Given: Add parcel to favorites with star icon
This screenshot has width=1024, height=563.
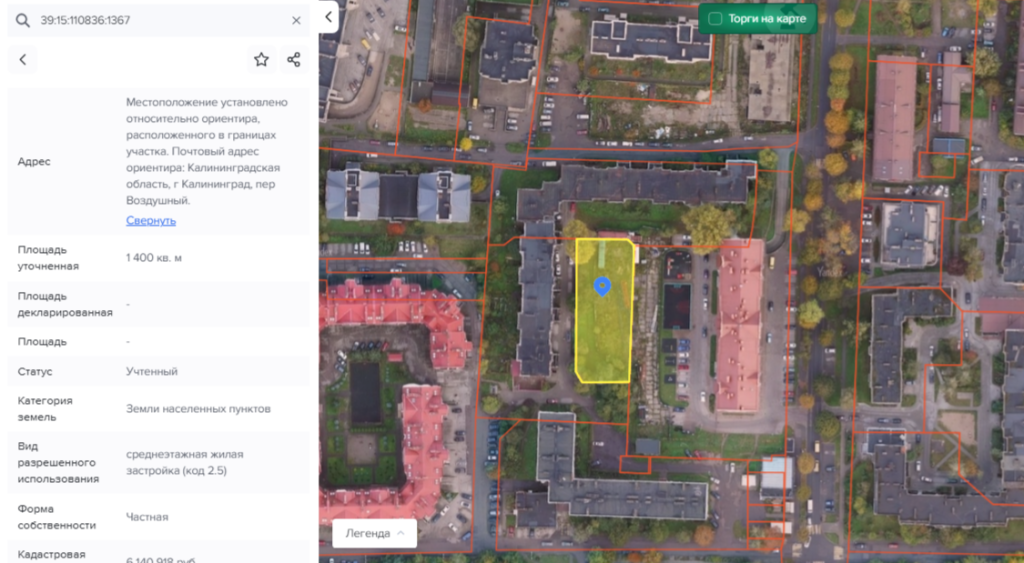Looking at the screenshot, I should [x=261, y=60].
